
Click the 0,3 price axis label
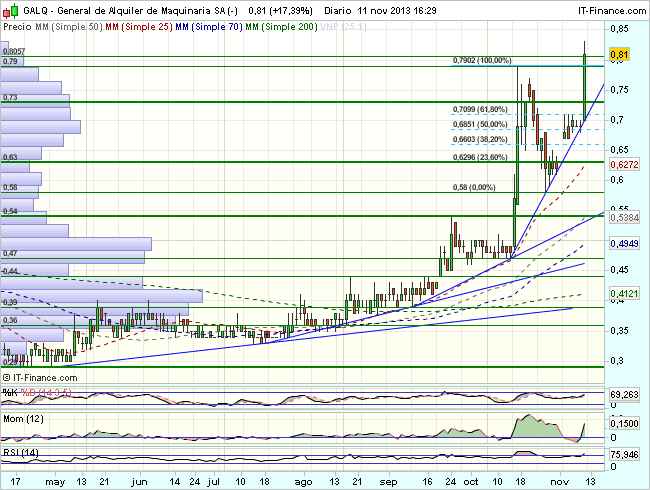click(617, 361)
